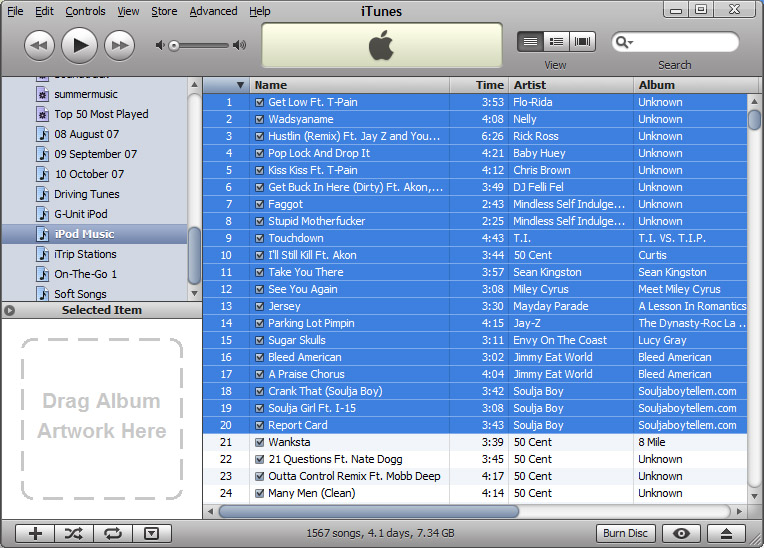The image size is (764, 548).
Task: Toggle repeat mode
Action: click(x=113, y=533)
